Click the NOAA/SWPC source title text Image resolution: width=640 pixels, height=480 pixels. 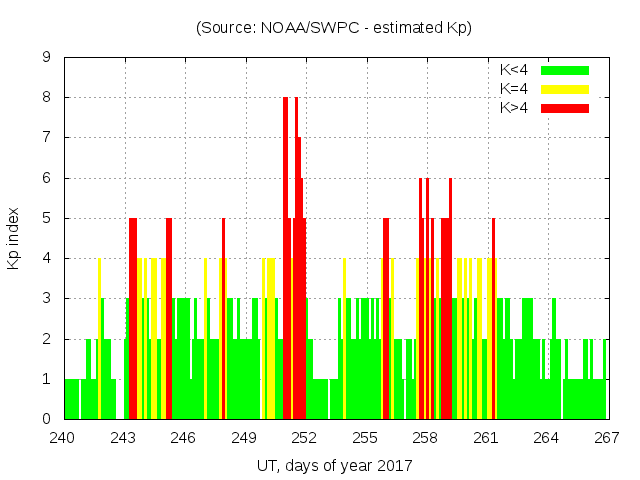pyautogui.click(x=333, y=28)
